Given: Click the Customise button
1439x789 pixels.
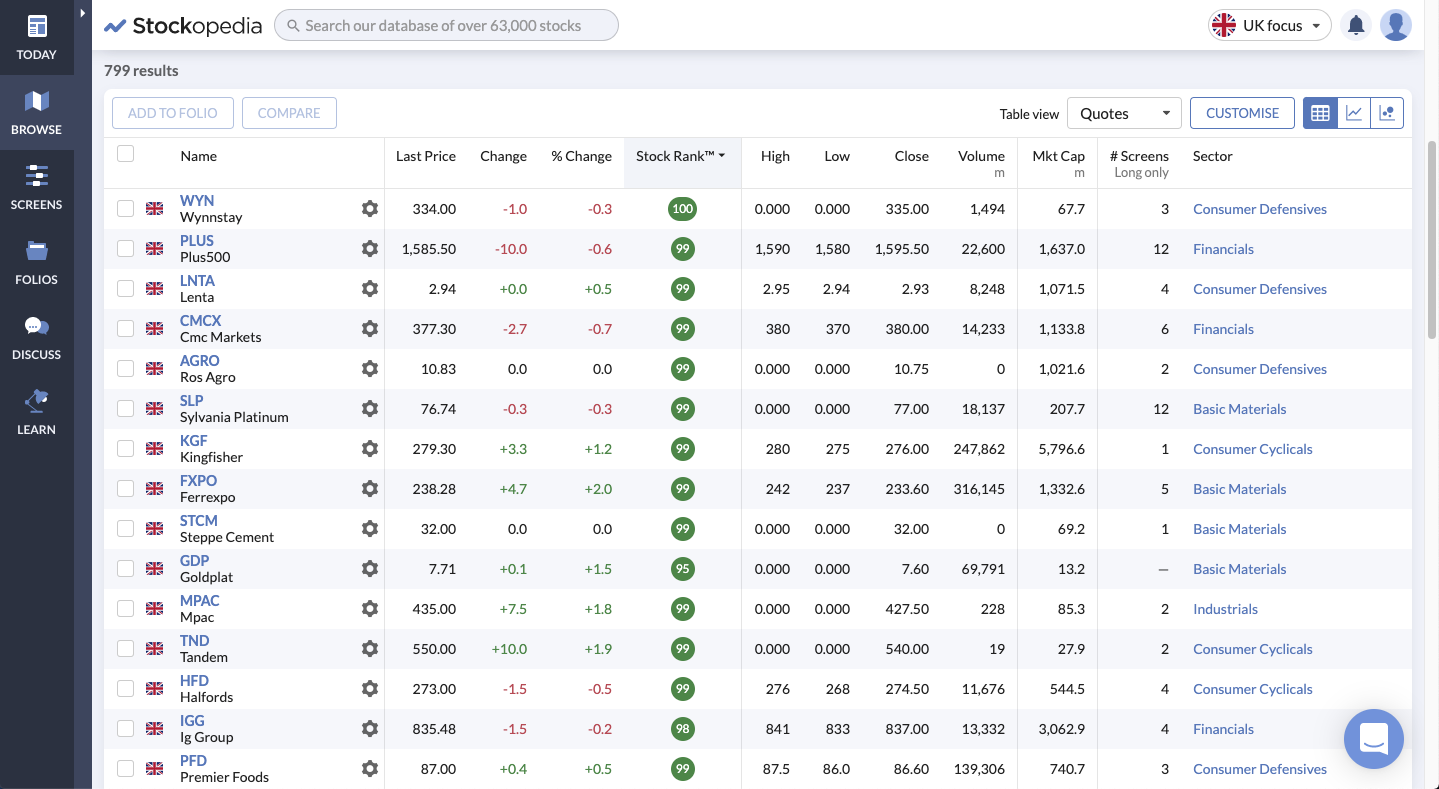Looking at the screenshot, I should click(x=1242, y=113).
